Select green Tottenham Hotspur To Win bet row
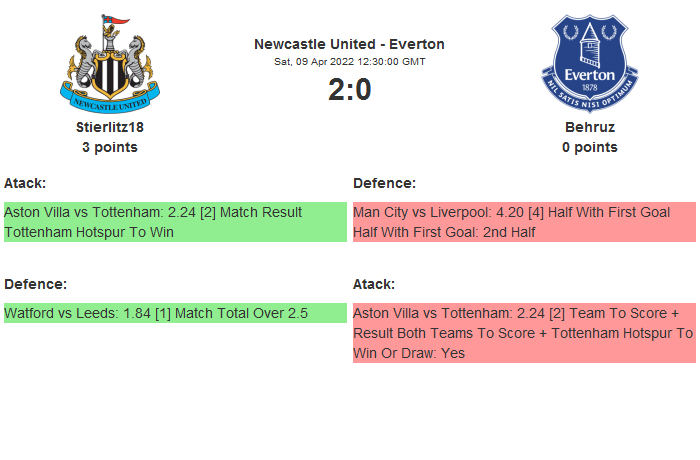Viewport: 700px width, 460px height. 174,222
